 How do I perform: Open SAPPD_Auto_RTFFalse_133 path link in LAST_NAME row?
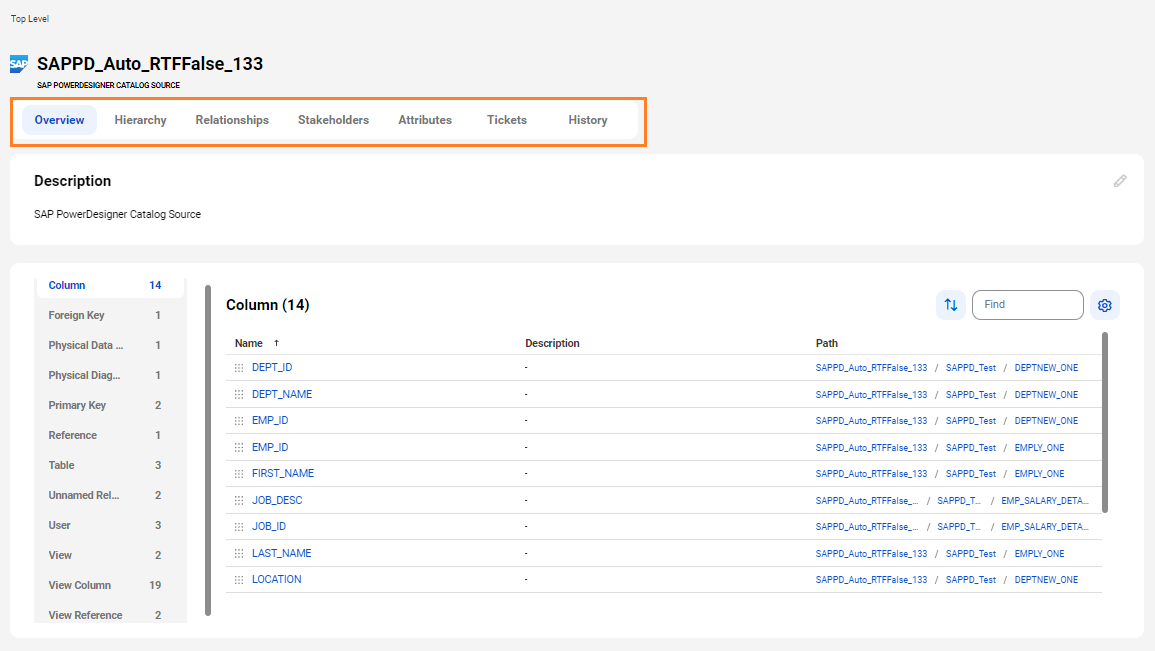click(x=871, y=554)
